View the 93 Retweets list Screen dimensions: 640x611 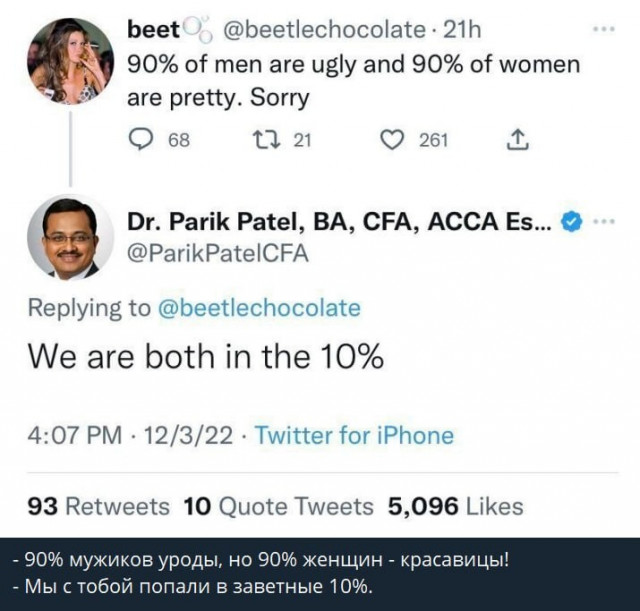click(98, 507)
